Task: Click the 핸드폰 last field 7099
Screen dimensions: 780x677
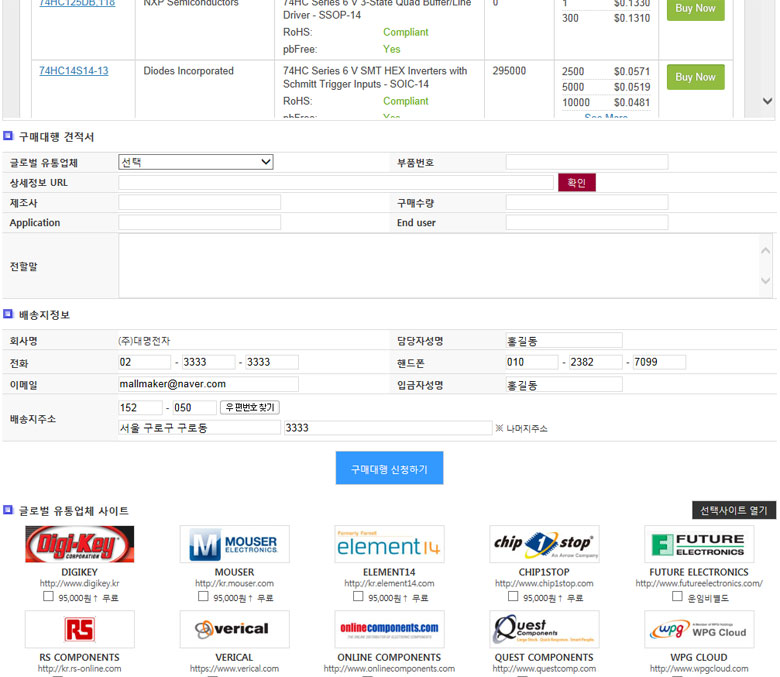Action: 659,362
